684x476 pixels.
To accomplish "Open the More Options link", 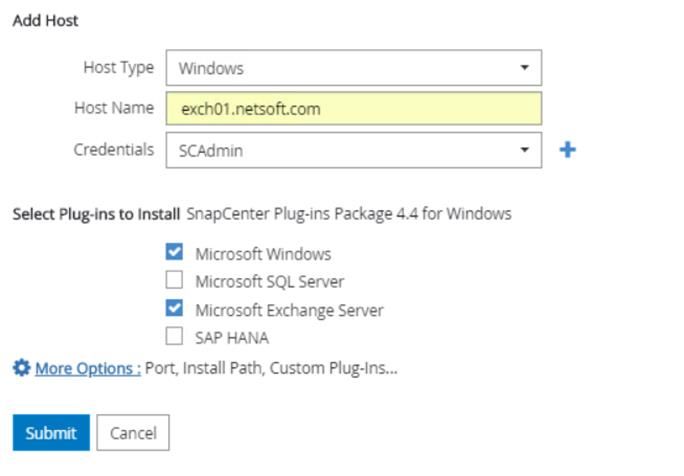I will coord(88,368).
